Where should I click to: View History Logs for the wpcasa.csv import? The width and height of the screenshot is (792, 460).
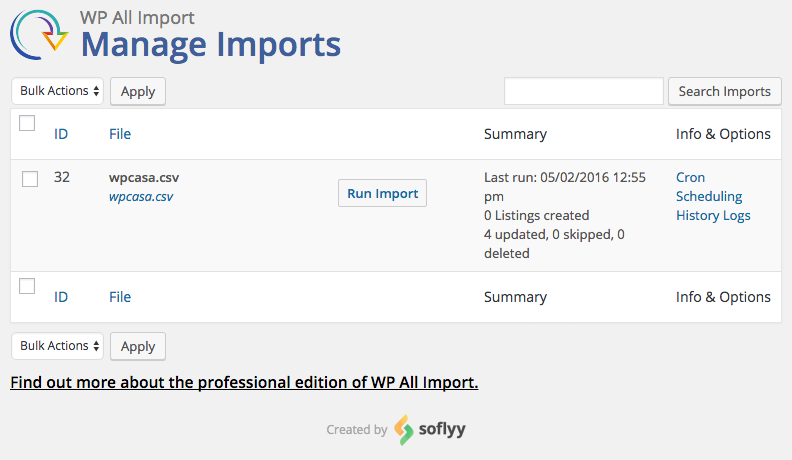713,215
